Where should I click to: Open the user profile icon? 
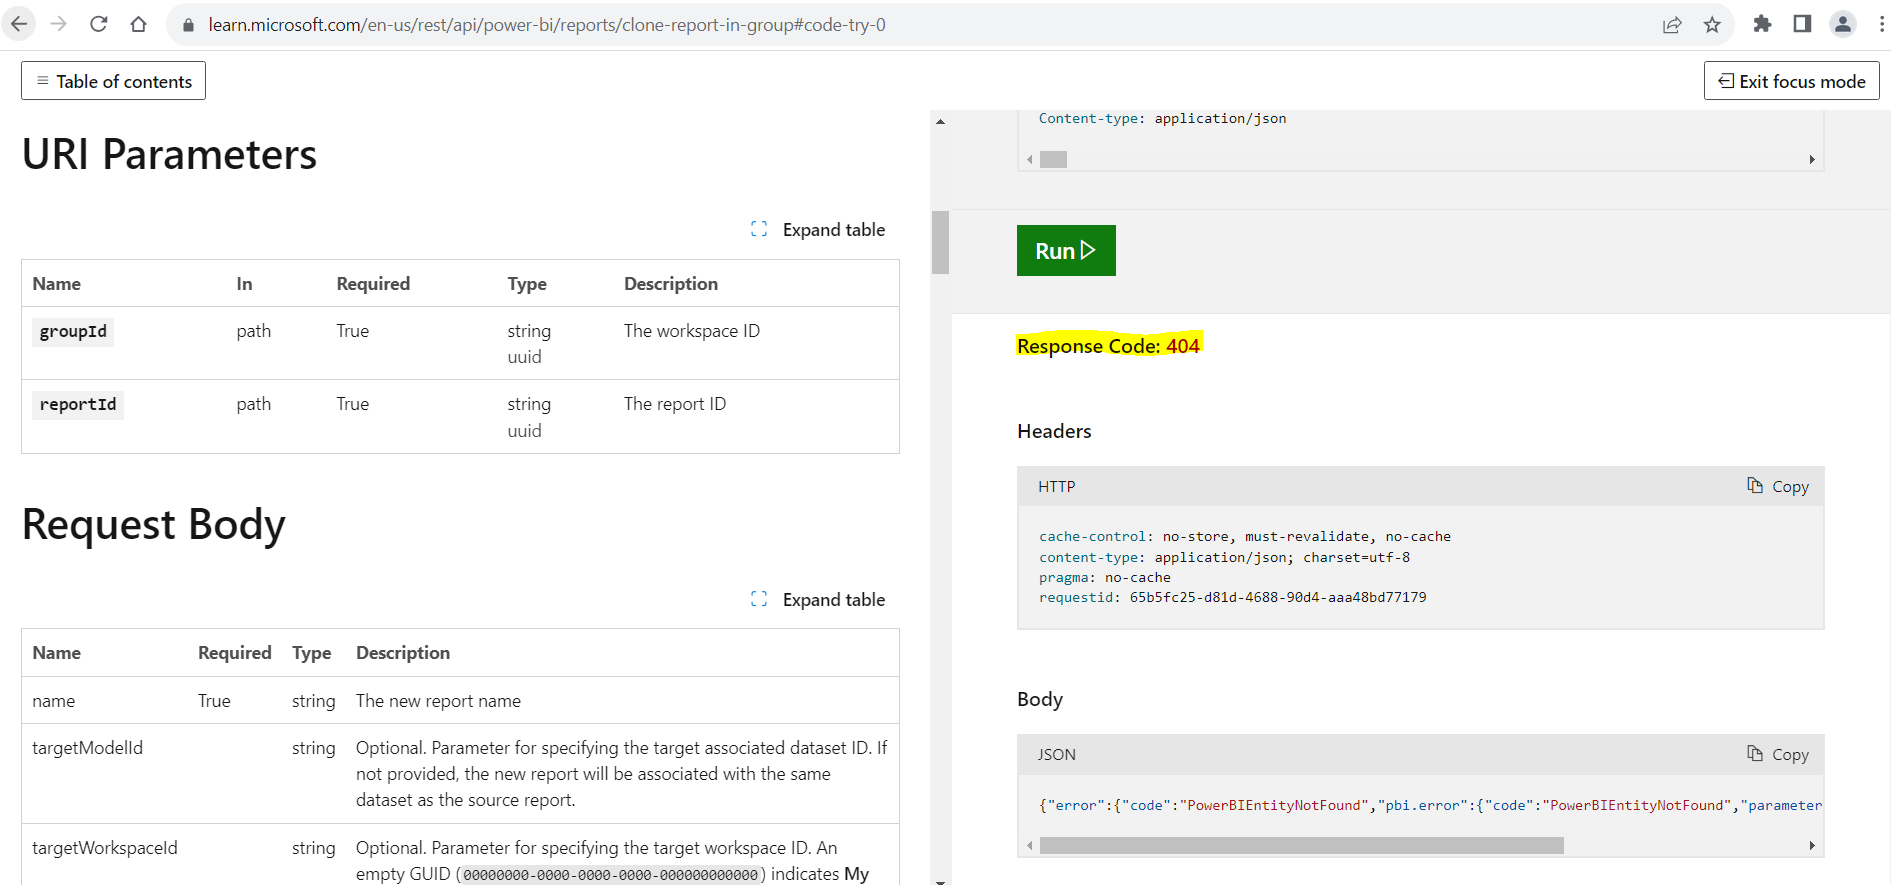click(x=1842, y=24)
